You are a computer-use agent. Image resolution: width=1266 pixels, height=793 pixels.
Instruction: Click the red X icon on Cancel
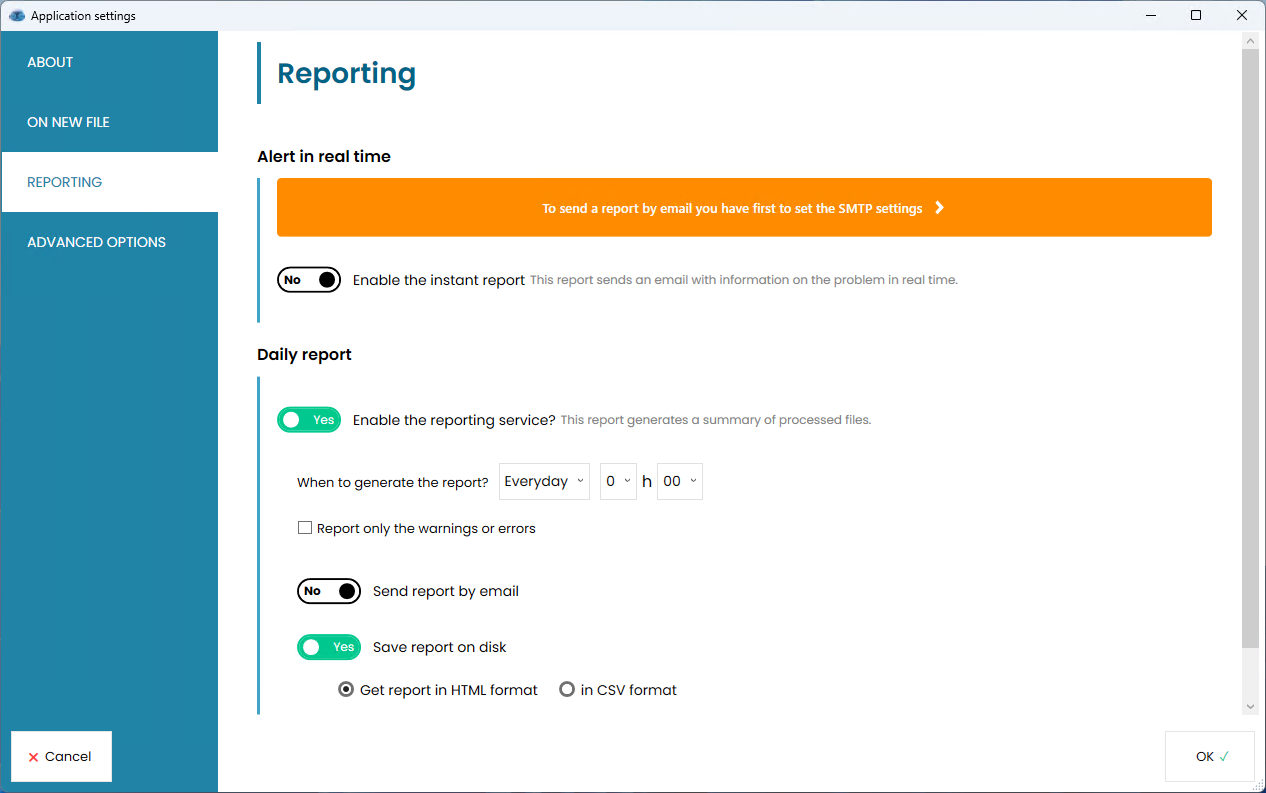(33, 757)
